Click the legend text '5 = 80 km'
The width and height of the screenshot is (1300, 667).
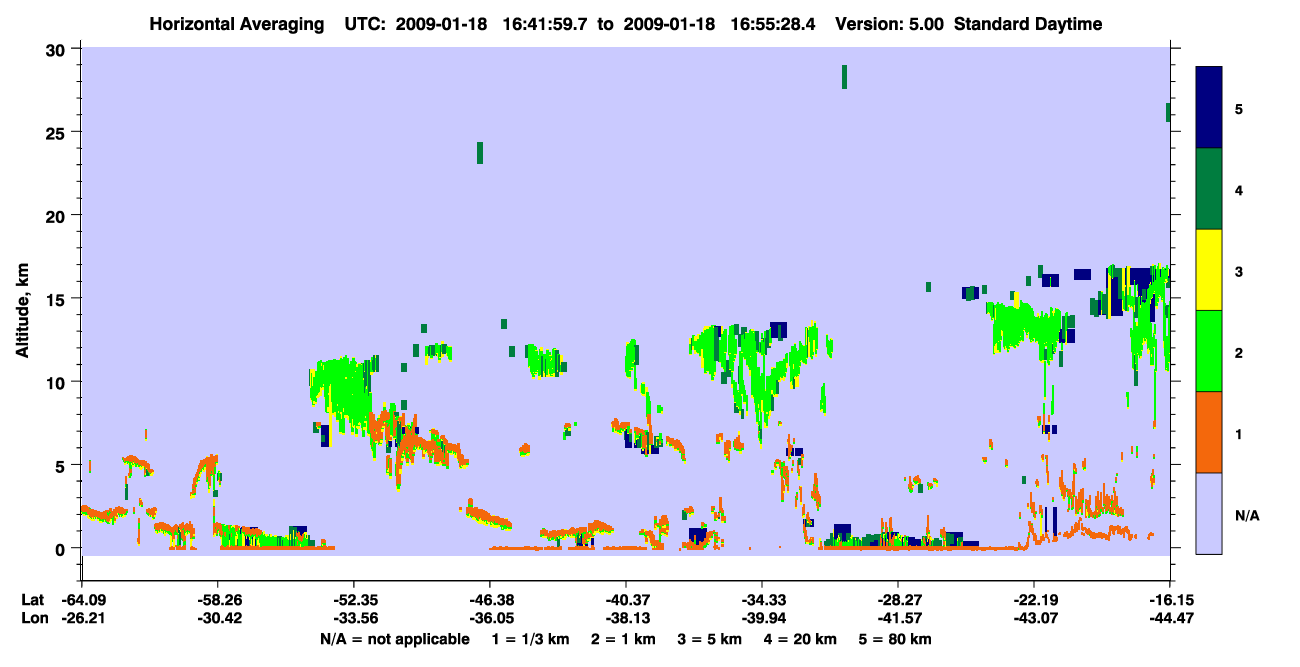tap(897, 639)
